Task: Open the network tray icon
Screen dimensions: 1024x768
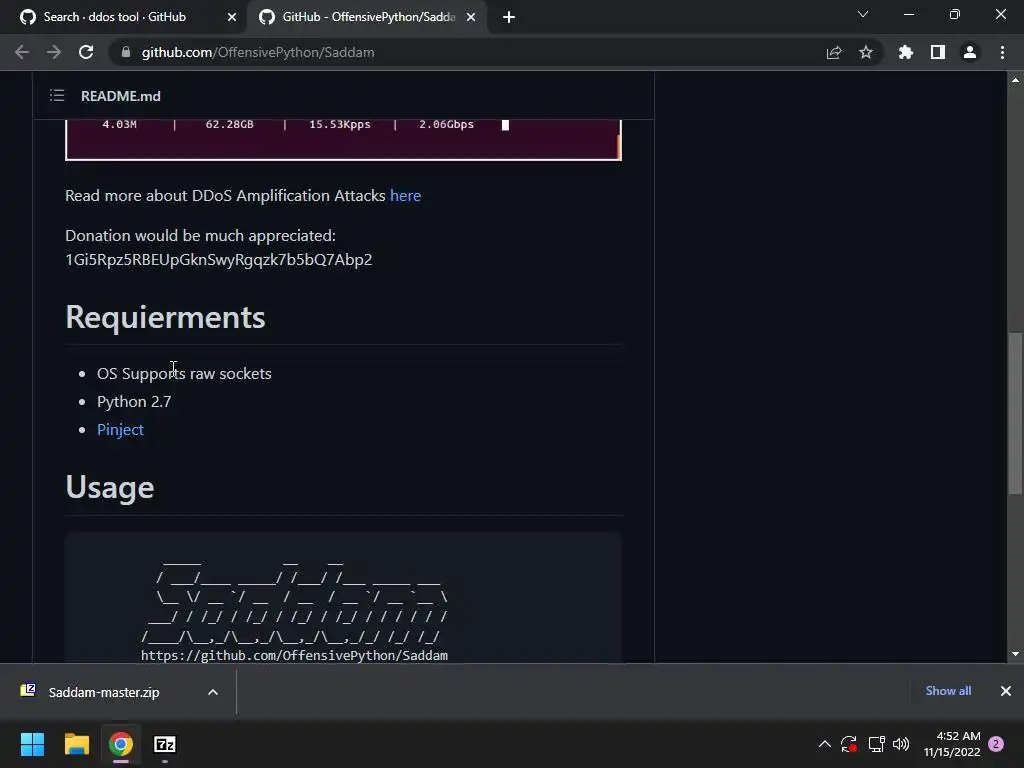Action: 876,744
